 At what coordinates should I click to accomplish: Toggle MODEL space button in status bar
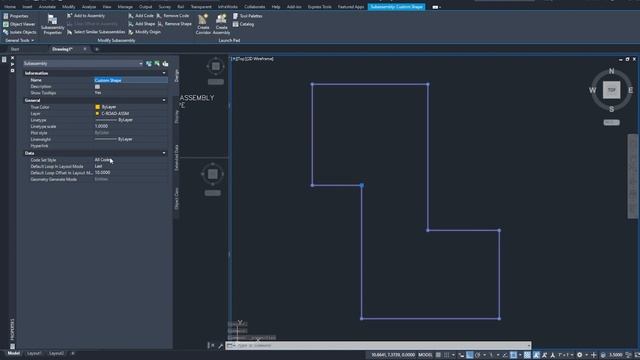coord(425,355)
